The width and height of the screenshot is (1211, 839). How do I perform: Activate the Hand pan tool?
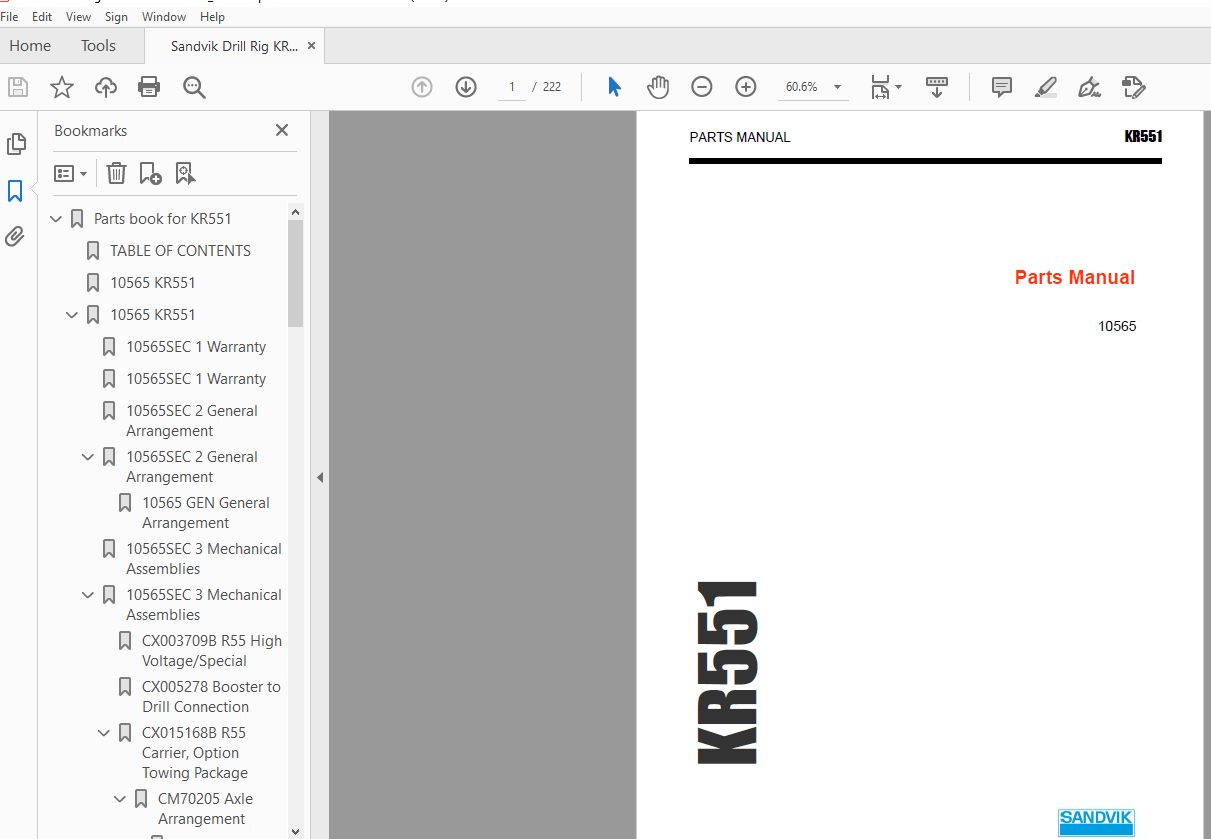(x=658, y=87)
